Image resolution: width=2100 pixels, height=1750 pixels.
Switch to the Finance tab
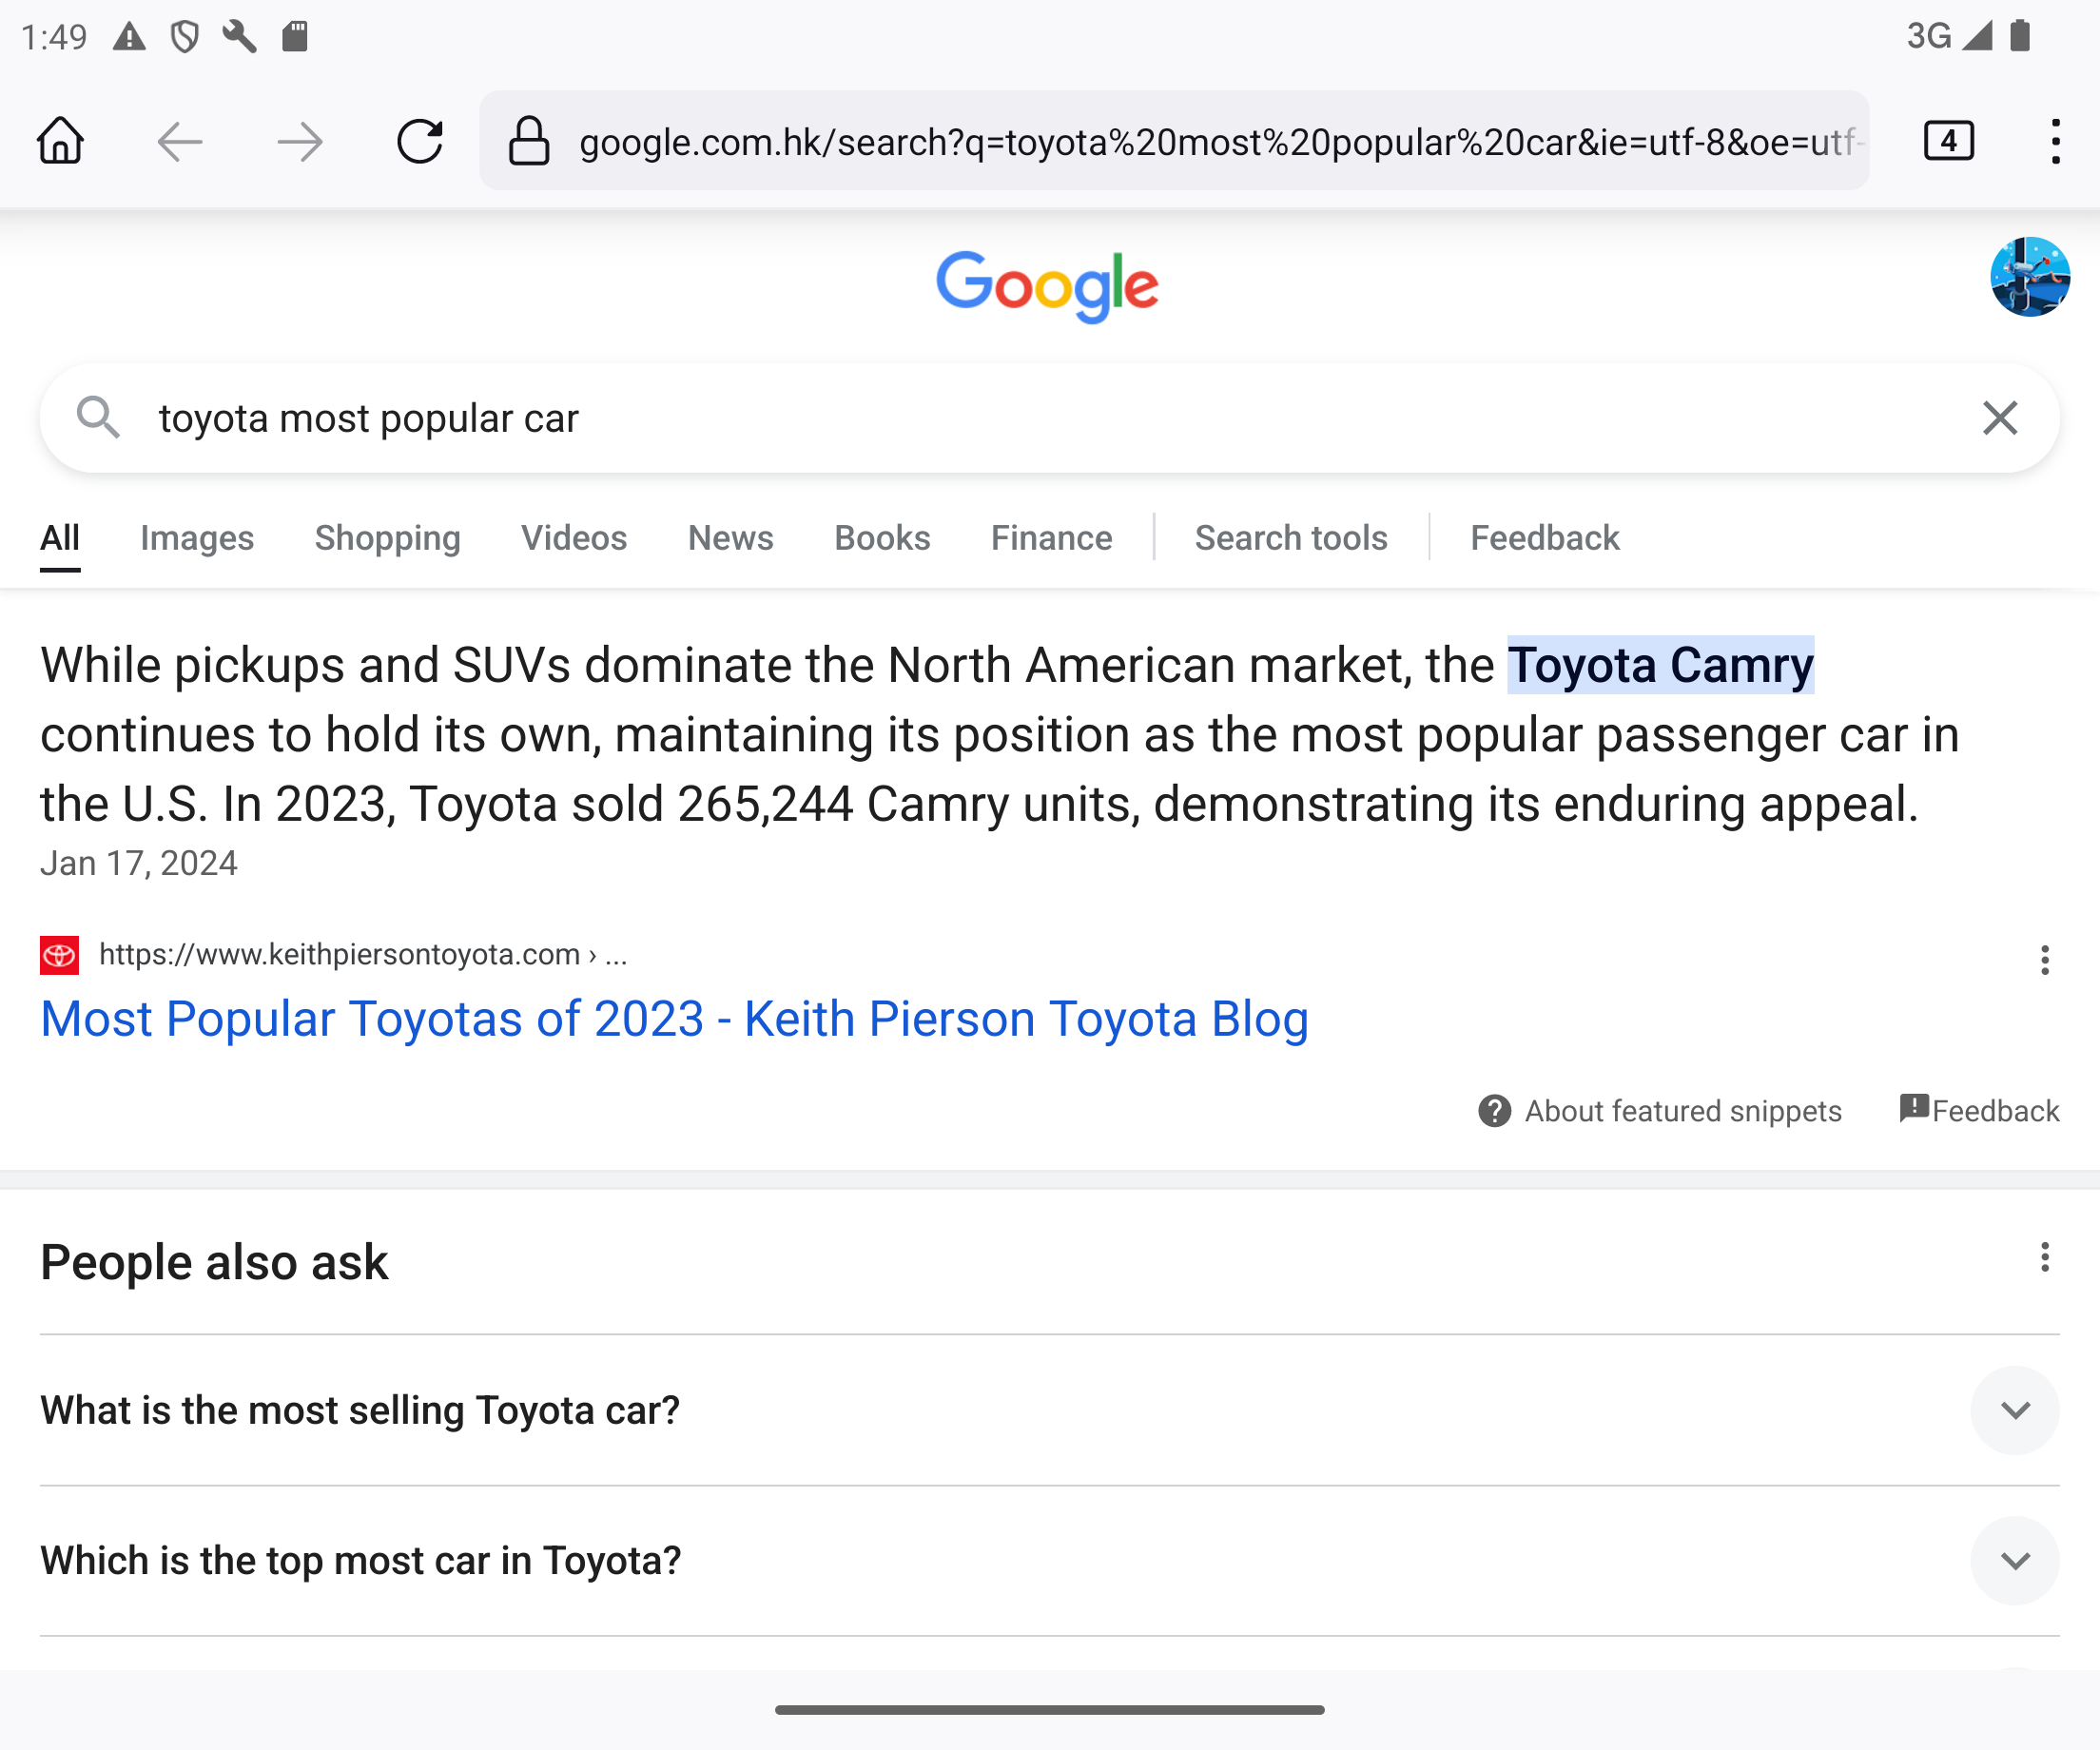pos(1051,538)
